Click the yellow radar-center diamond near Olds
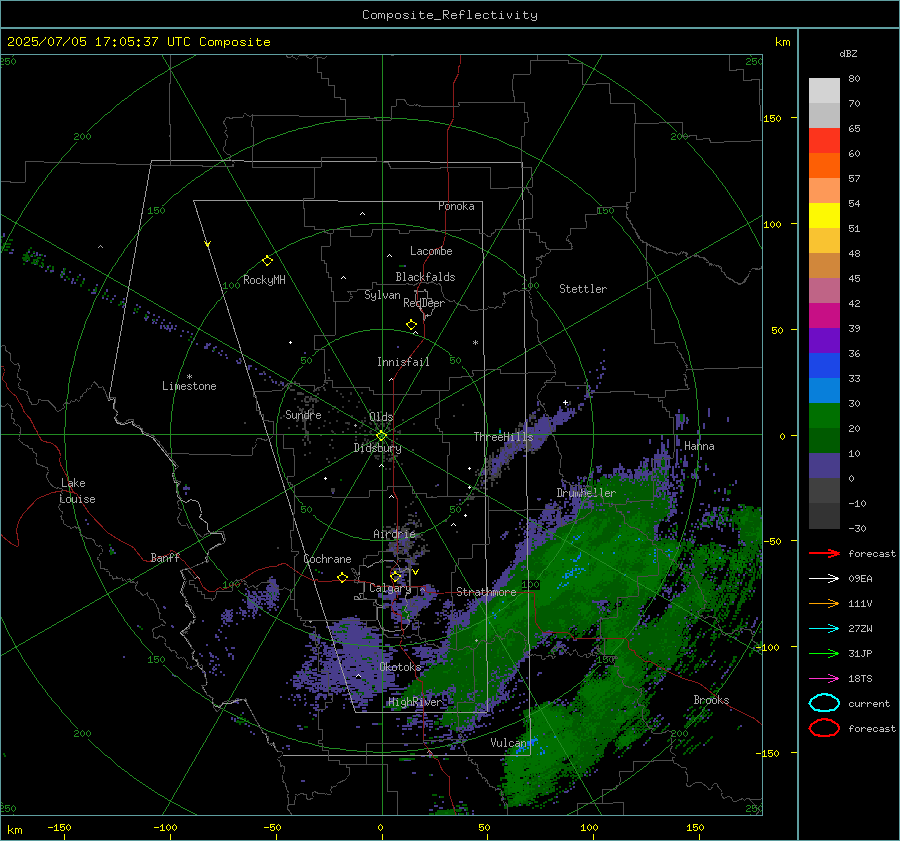 click(x=381, y=436)
